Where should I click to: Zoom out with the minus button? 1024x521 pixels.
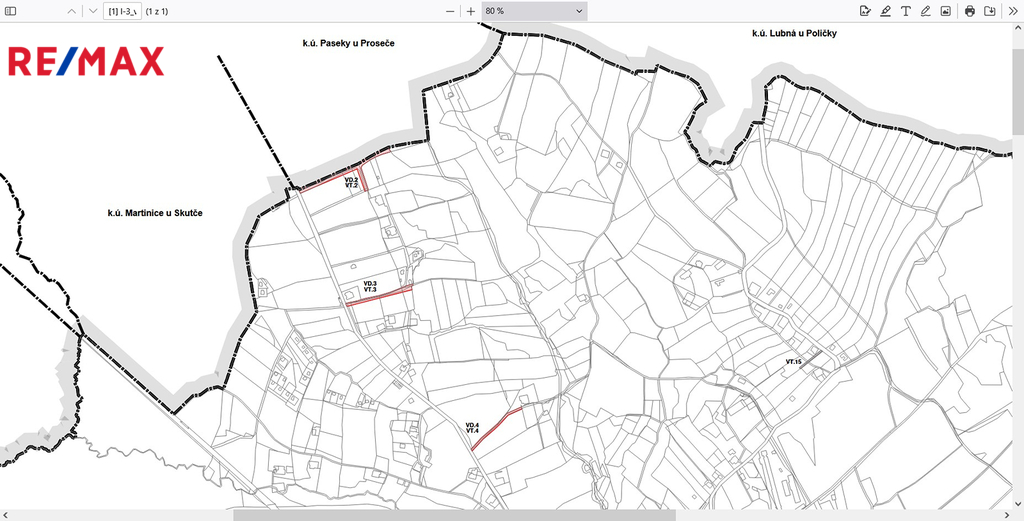click(450, 11)
